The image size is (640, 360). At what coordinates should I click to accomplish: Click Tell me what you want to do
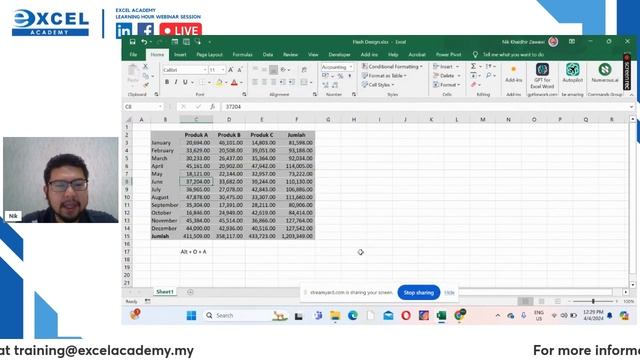click(x=513, y=54)
